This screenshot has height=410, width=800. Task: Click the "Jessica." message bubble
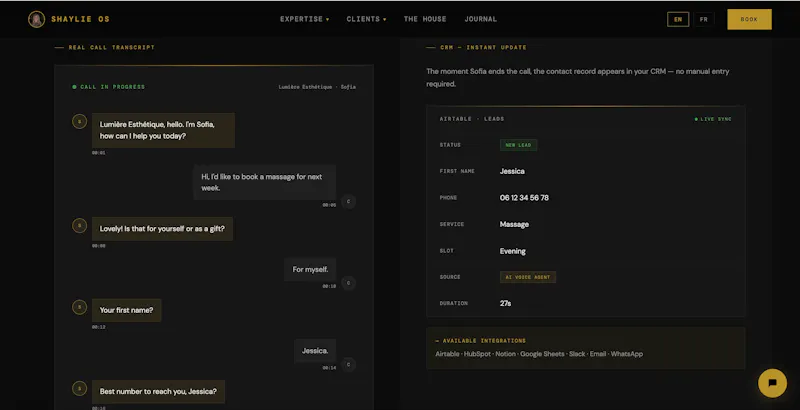pyautogui.click(x=315, y=351)
